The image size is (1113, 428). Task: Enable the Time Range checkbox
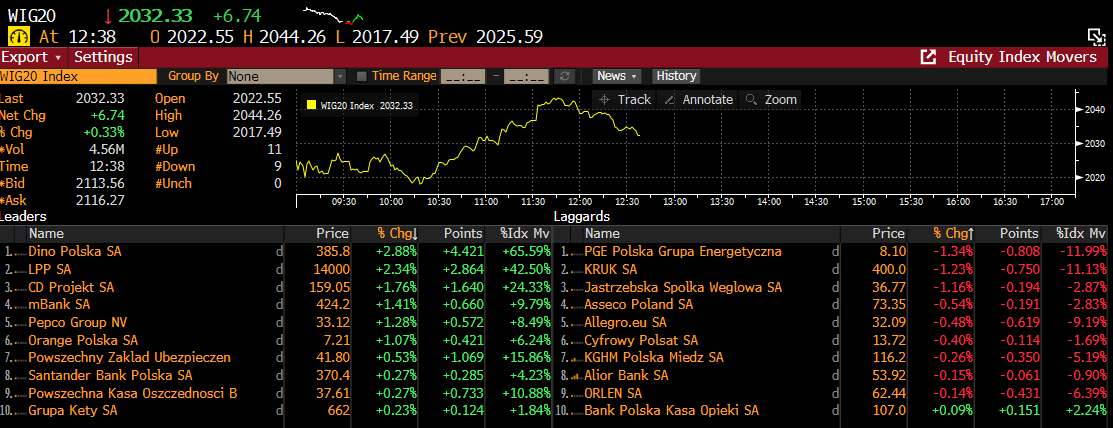point(361,76)
